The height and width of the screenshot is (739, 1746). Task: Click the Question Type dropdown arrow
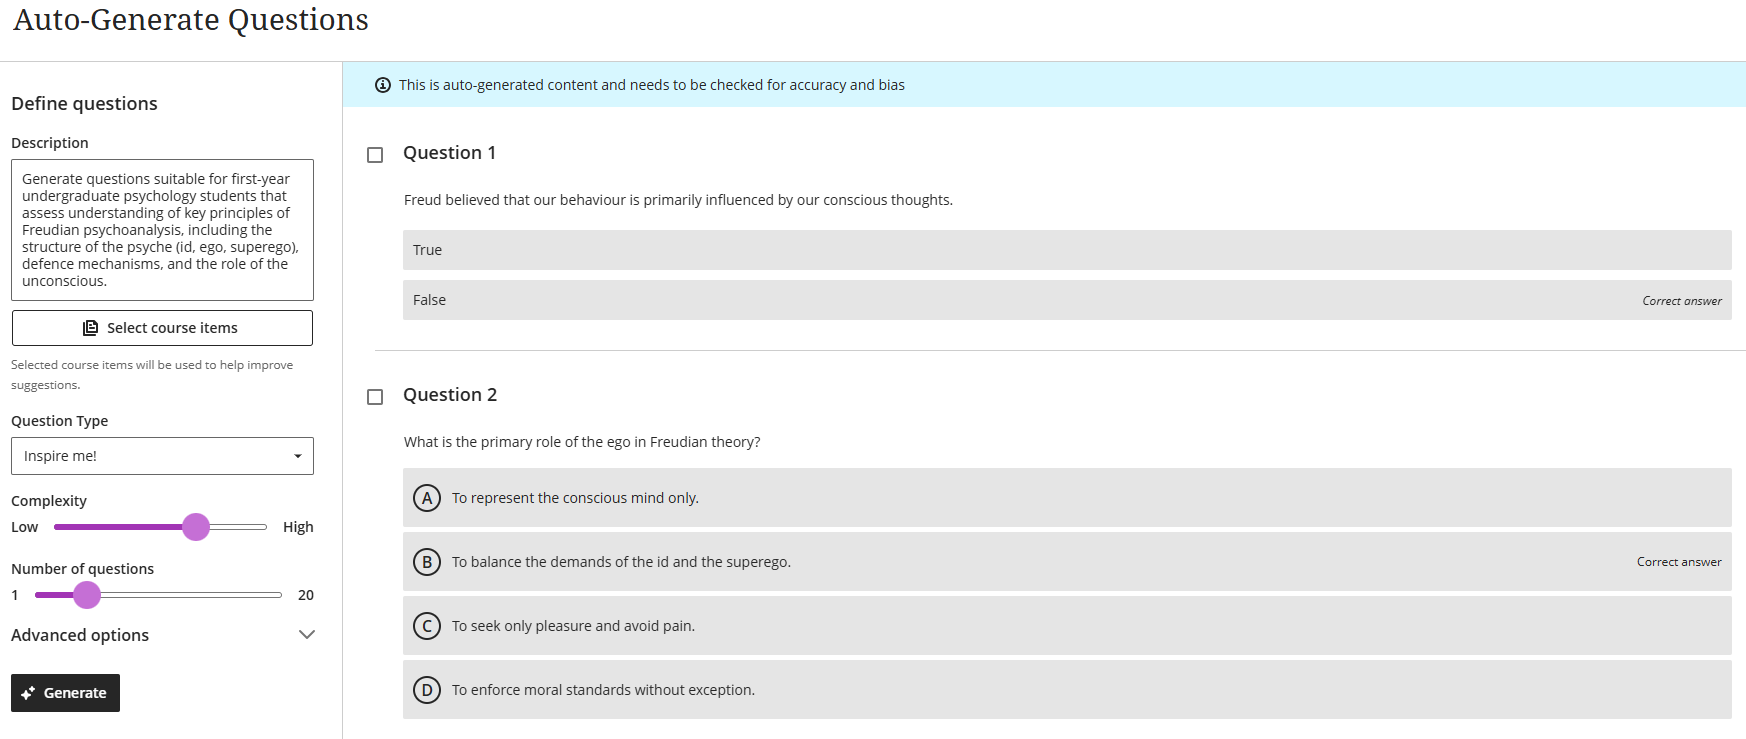tap(298, 456)
